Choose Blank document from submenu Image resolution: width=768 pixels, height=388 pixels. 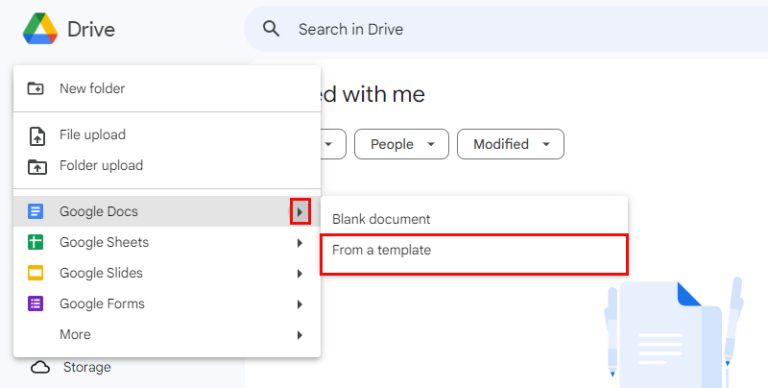pyautogui.click(x=474, y=219)
